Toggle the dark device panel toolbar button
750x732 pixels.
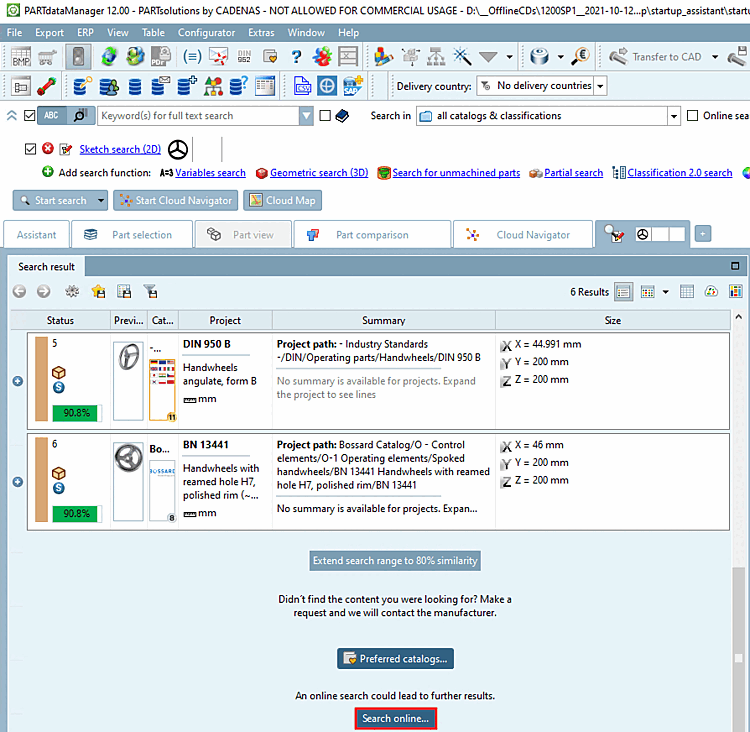[78, 56]
